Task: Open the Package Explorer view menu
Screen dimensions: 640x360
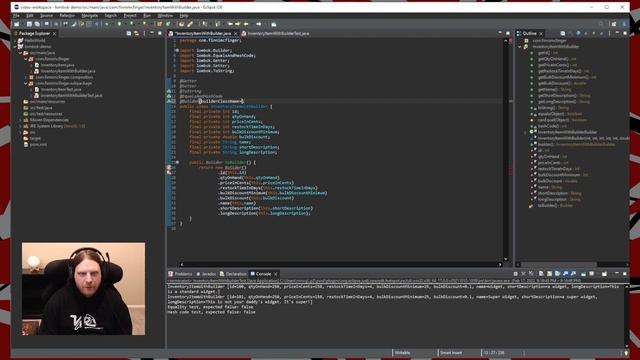Action: click(144, 33)
